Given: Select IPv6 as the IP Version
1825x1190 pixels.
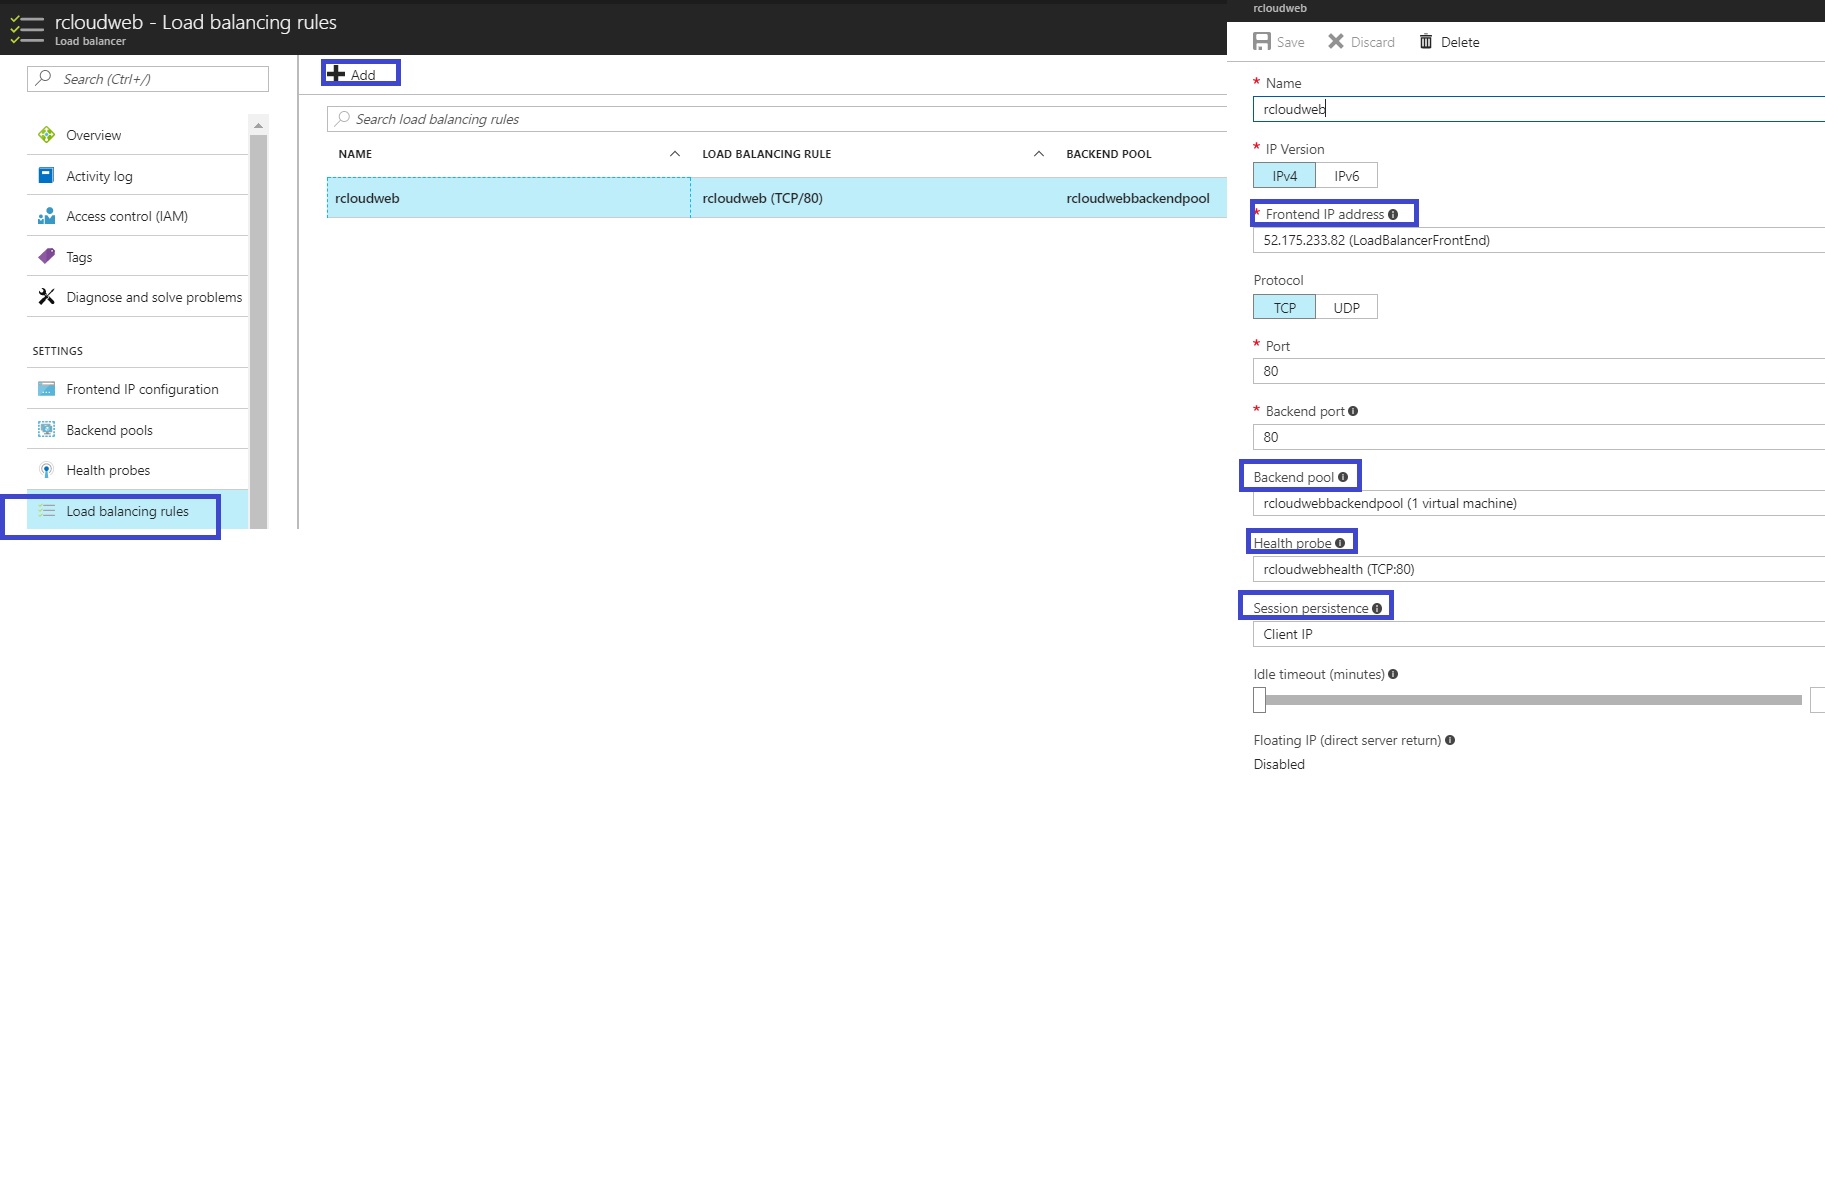Looking at the screenshot, I should tap(1346, 175).
